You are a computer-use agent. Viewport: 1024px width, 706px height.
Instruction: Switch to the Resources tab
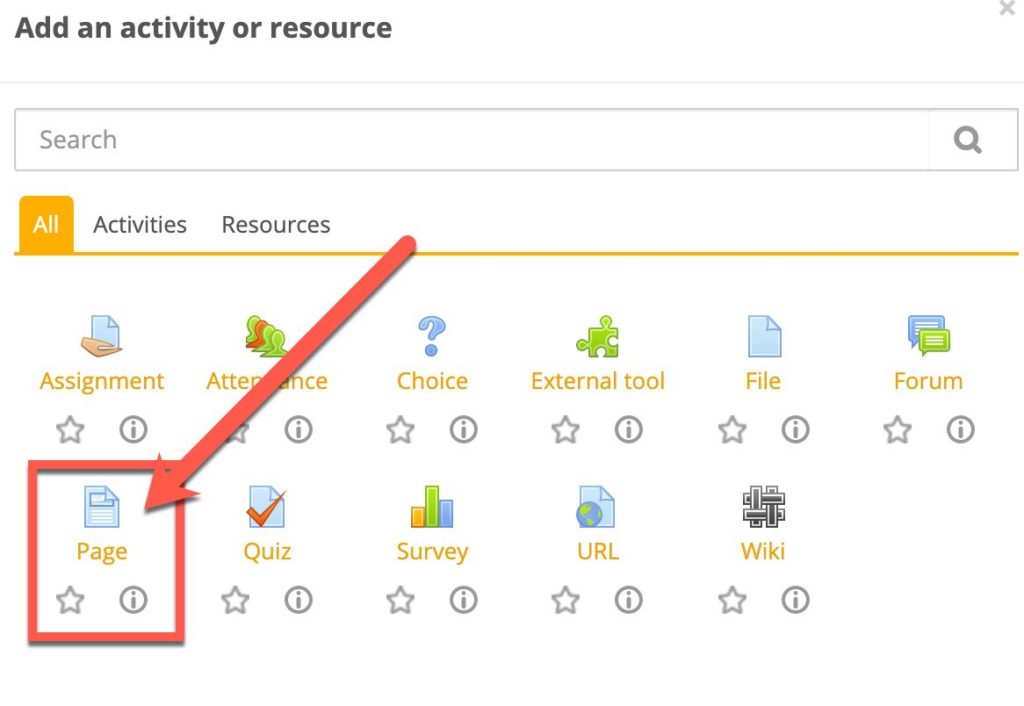(276, 225)
